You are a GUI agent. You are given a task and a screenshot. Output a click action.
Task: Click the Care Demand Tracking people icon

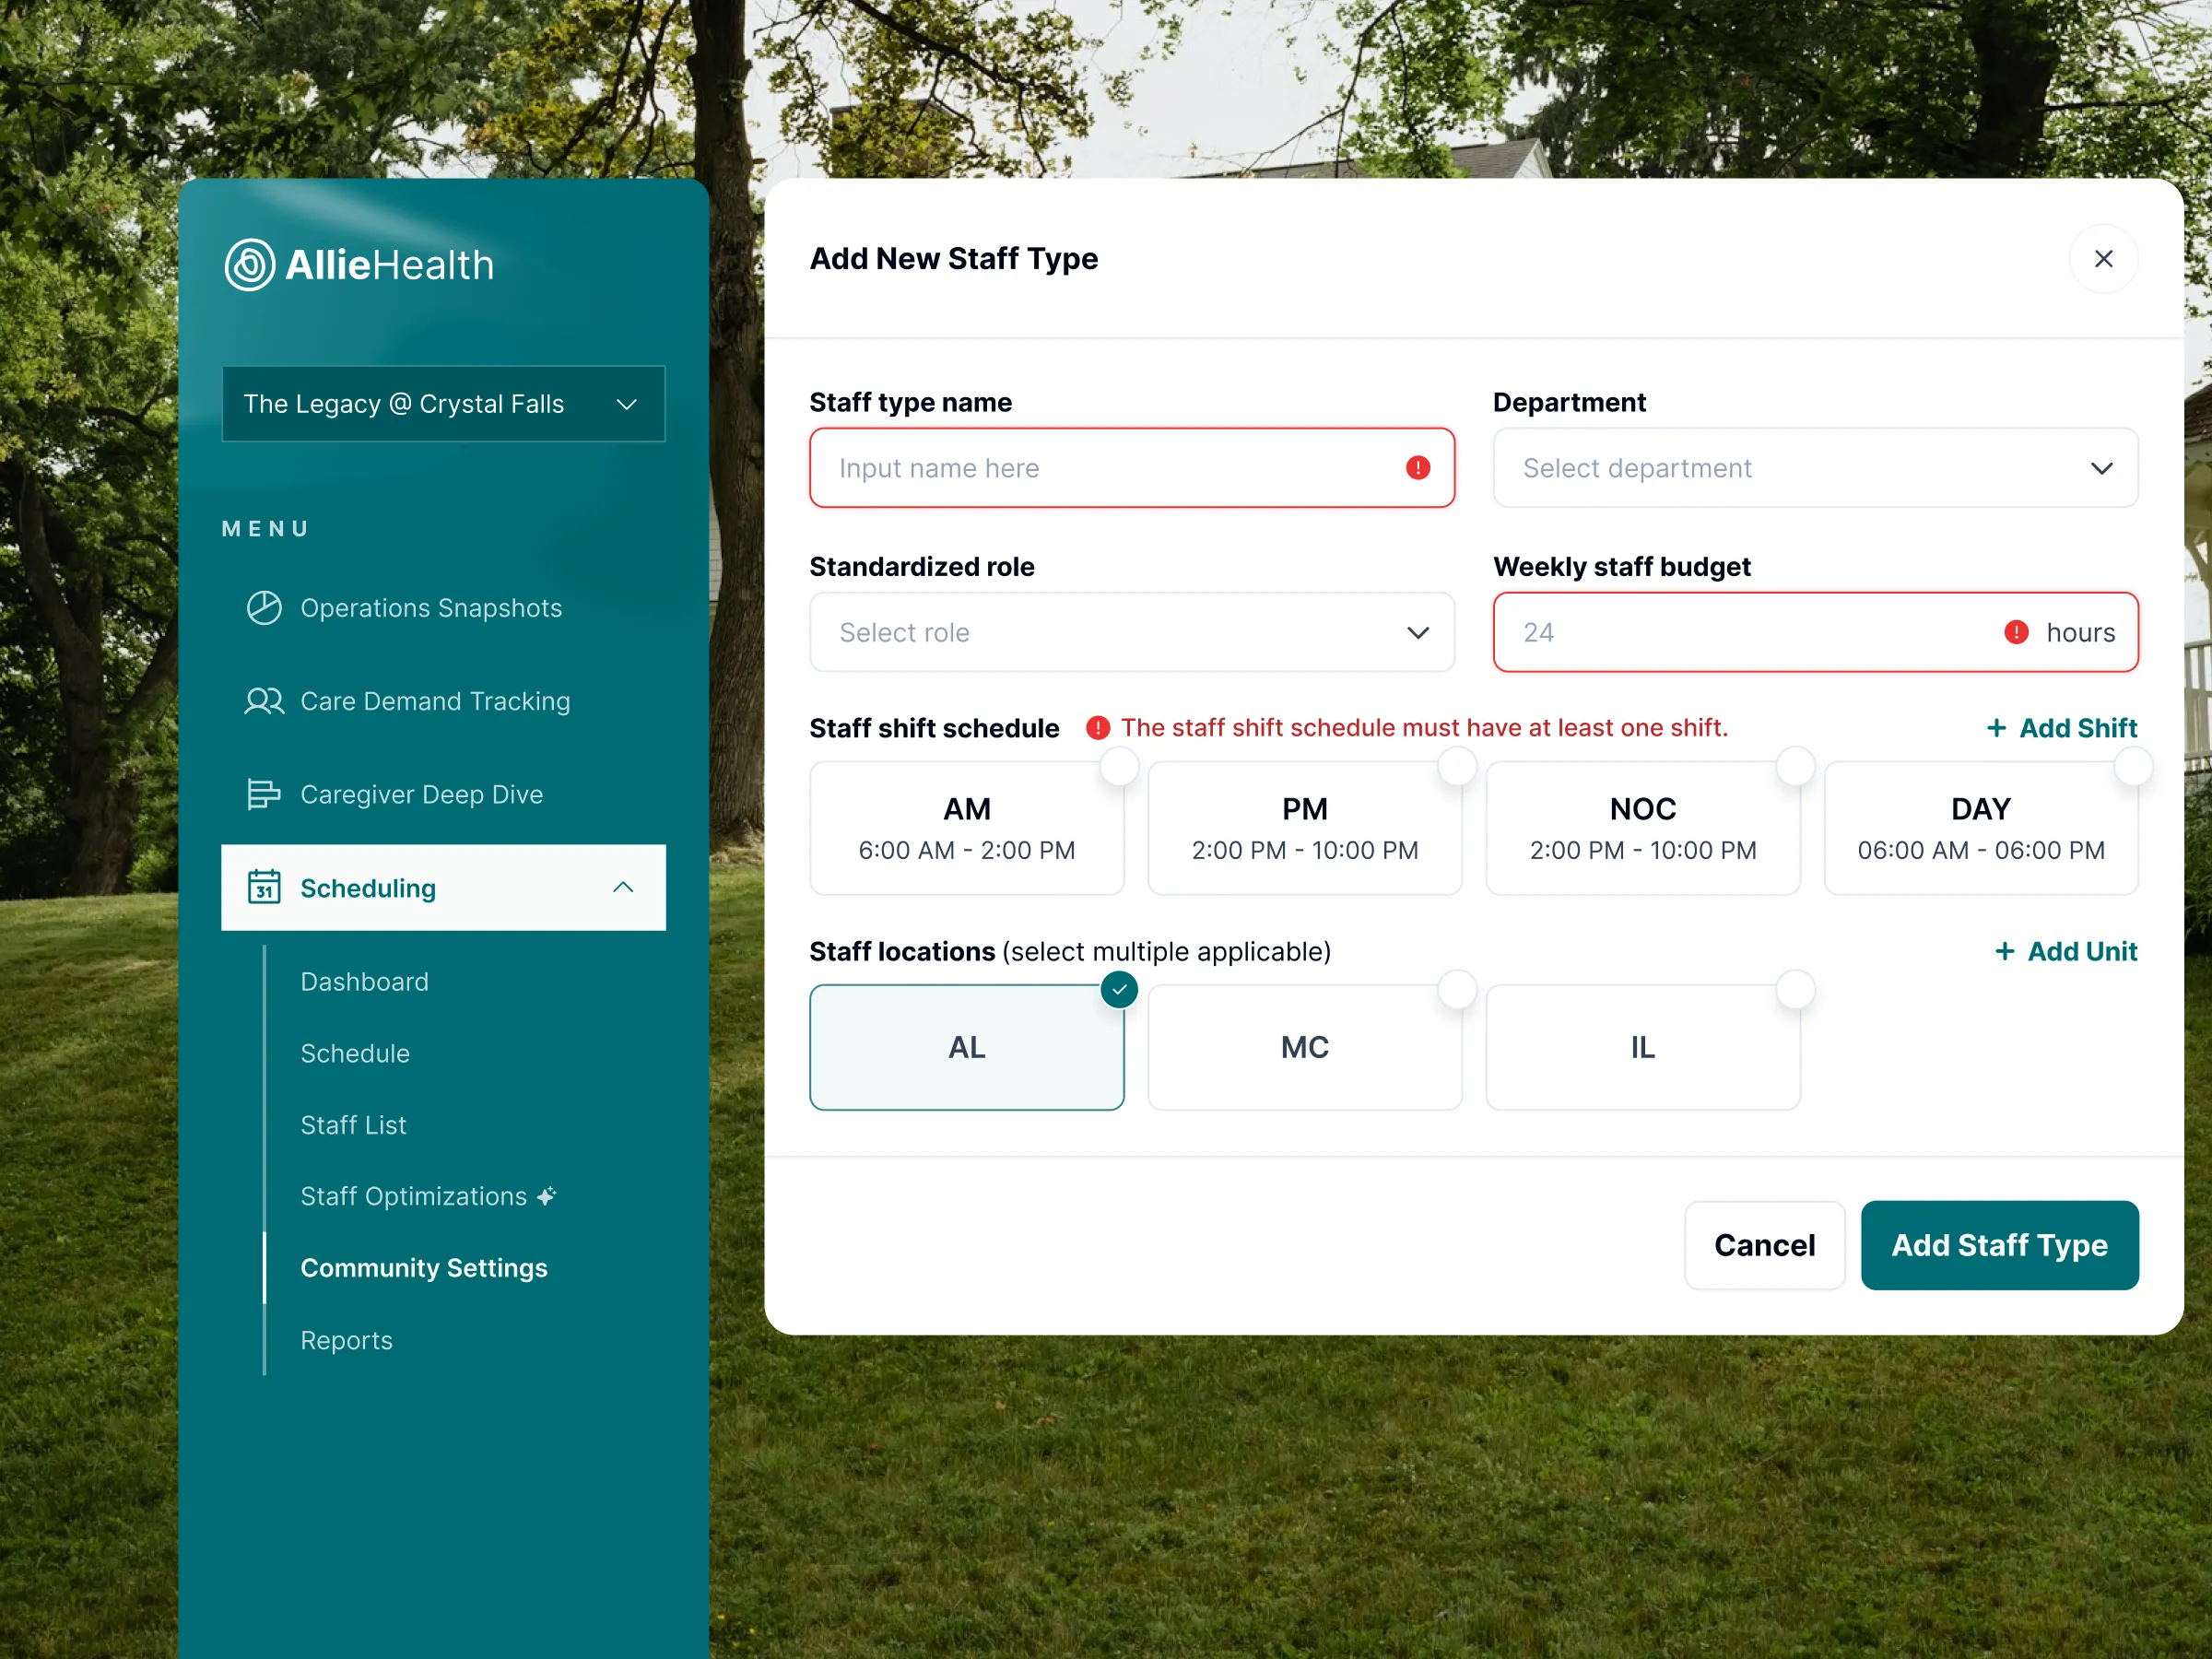pyautogui.click(x=264, y=701)
